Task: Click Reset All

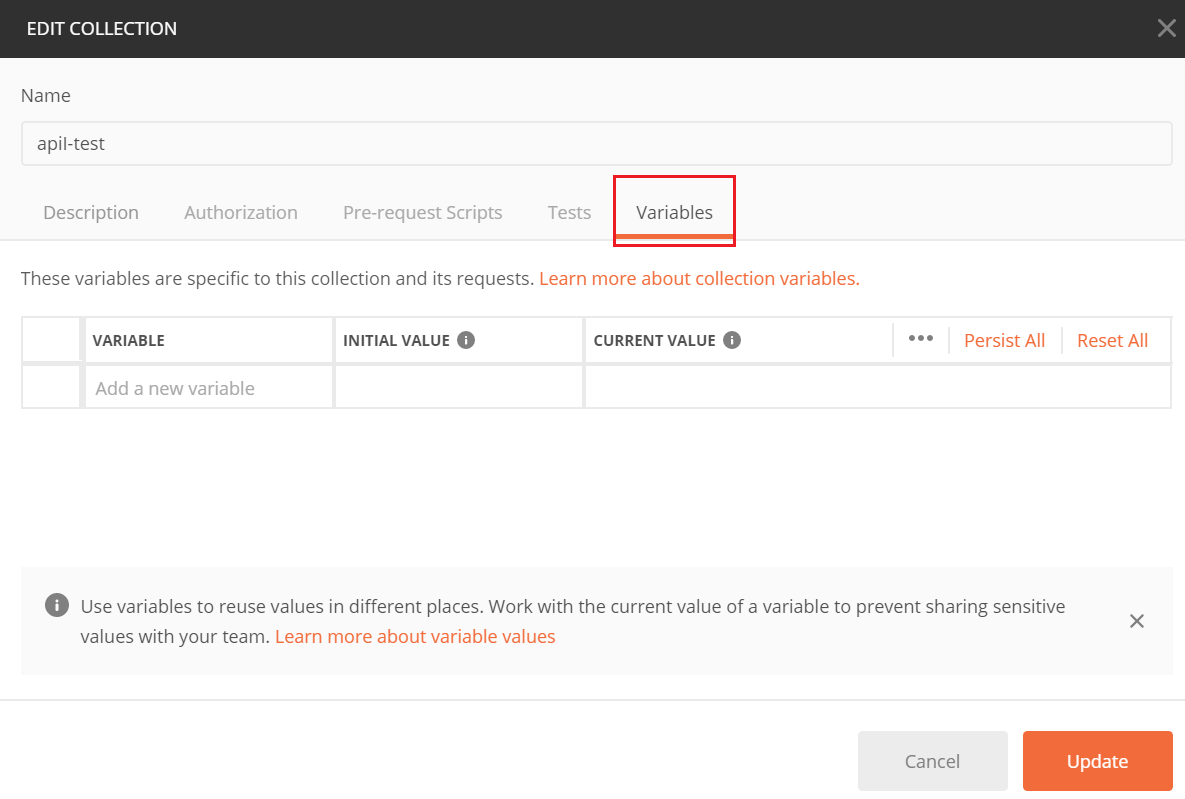Action: pyautogui.click(x=1112, y=341)
